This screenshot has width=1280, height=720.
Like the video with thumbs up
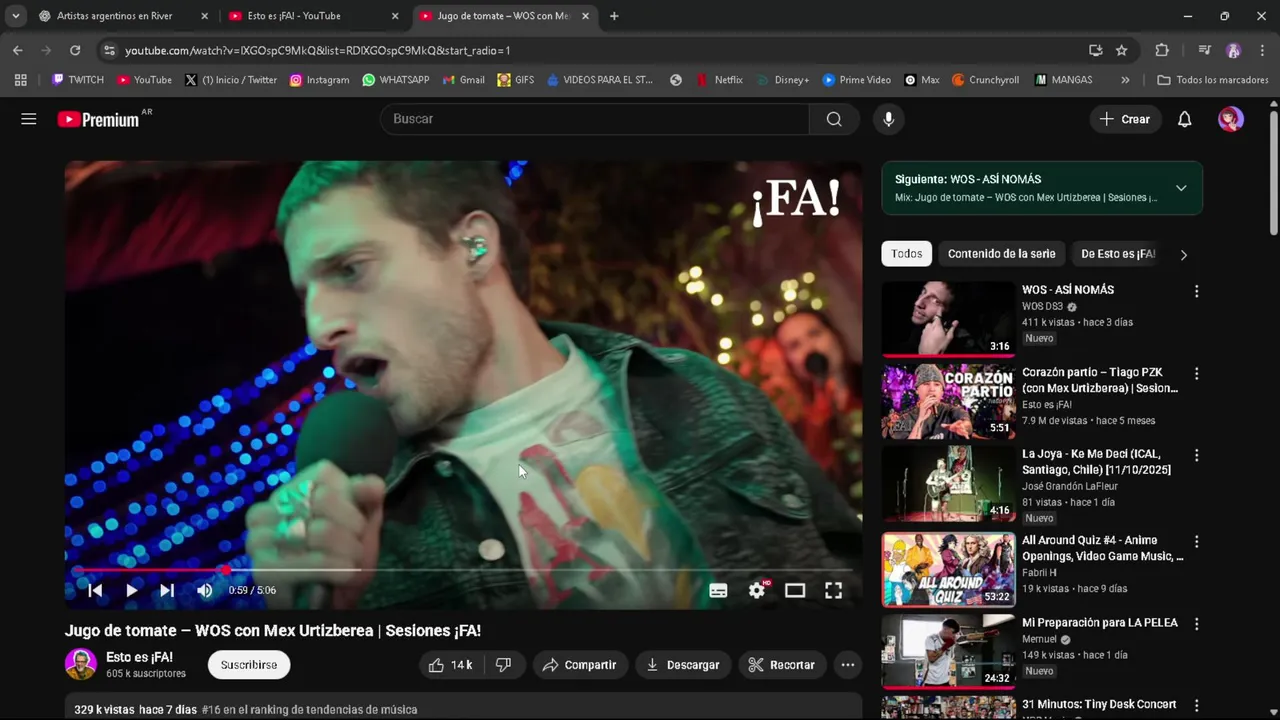(451, 665)
